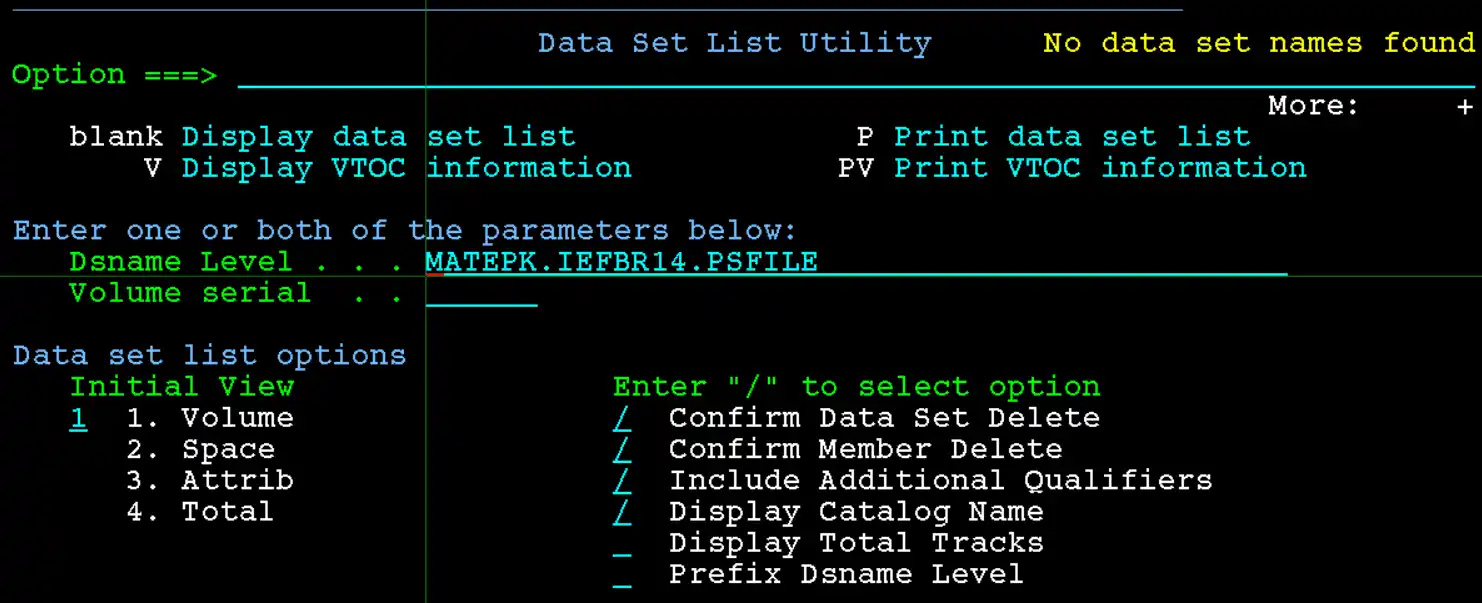This screenshot has width=1482, height=603.
Task: Click the No data set names found message
Action: coord(1260,43)
